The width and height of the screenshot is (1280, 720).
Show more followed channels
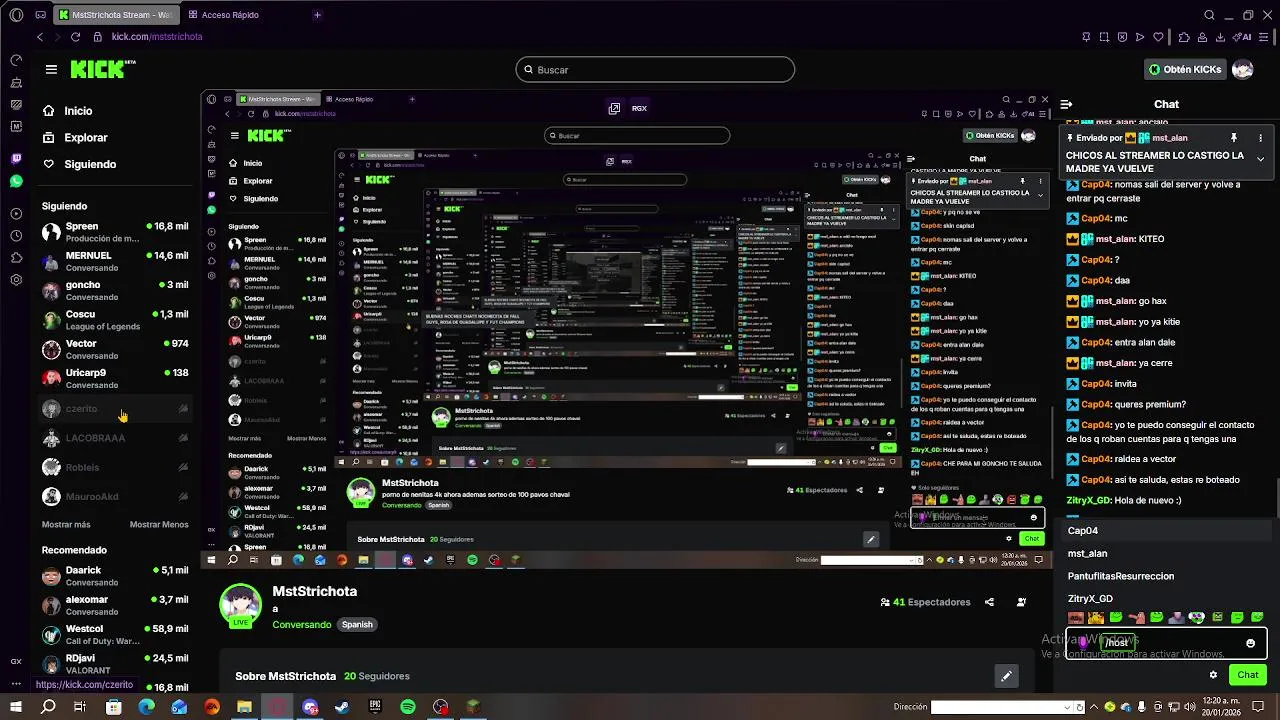(x=66, y=524)
